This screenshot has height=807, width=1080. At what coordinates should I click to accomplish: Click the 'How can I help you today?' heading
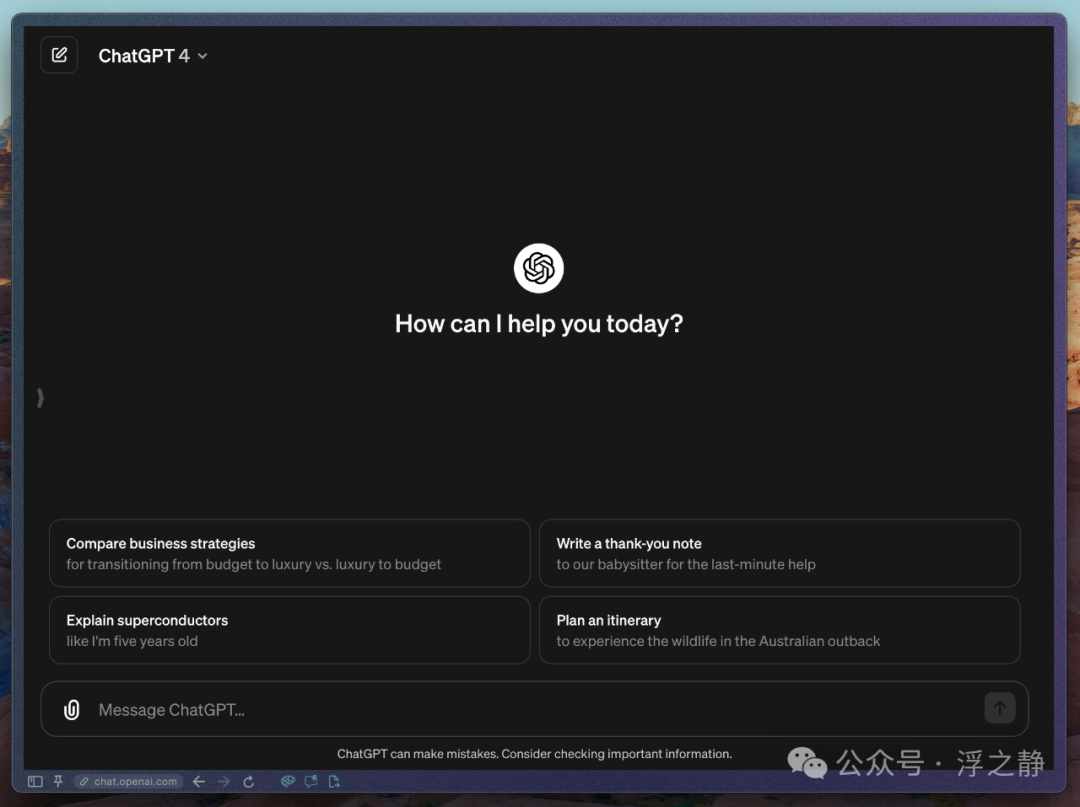tap(539, 324)
